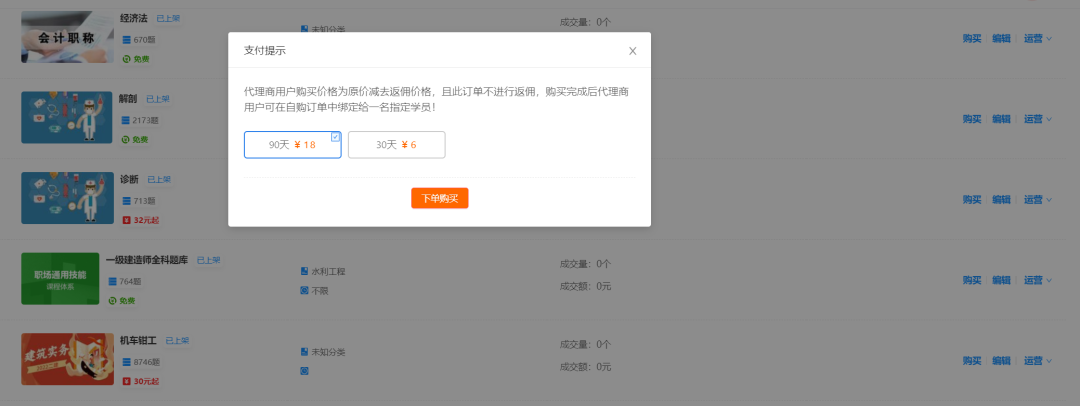Viewport: 1080px width, 406px height.
Task: Click the 机车钳工 title
Action: [x=138, y=341]
